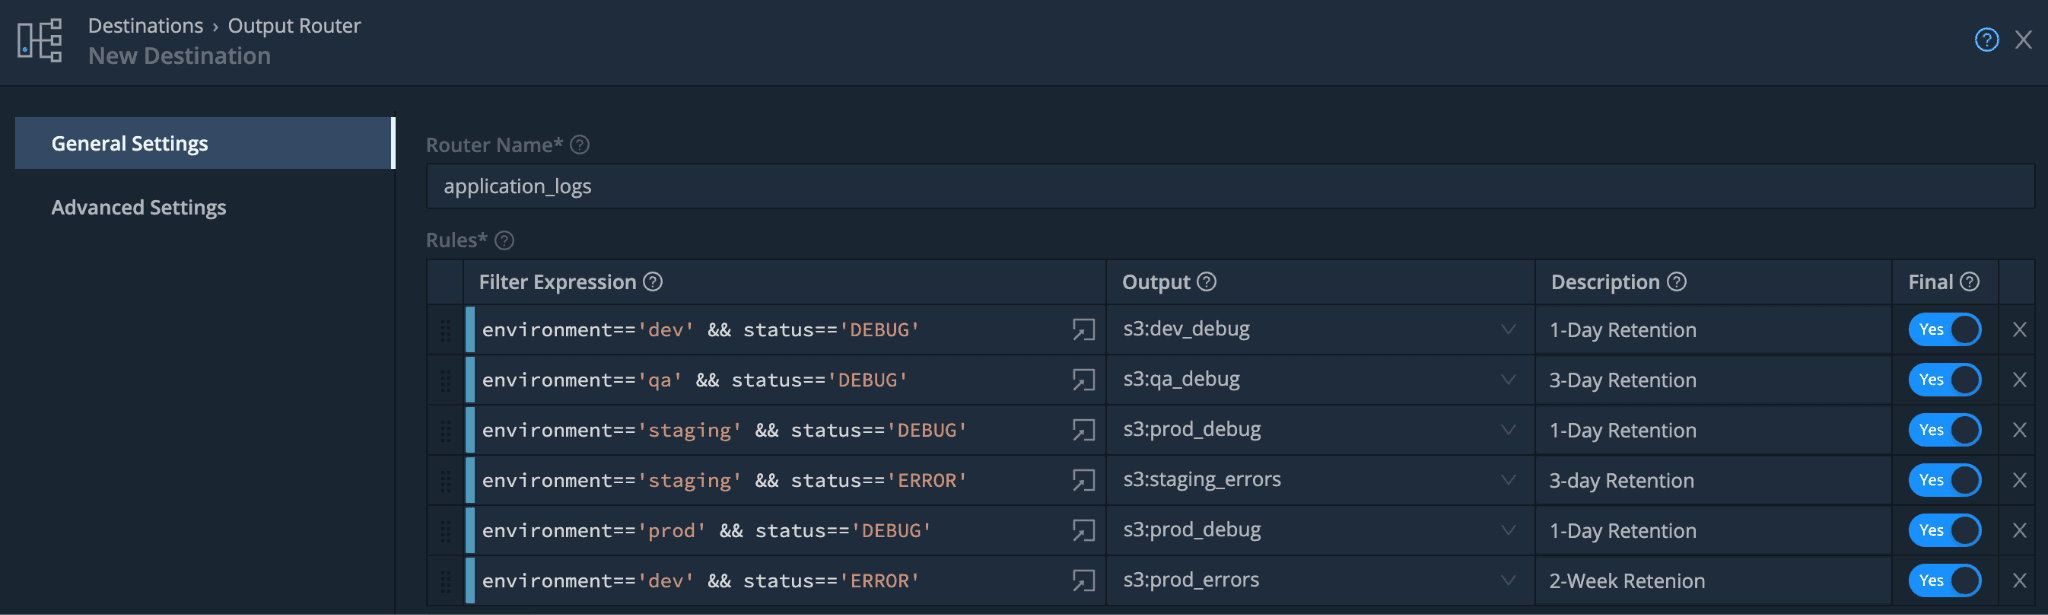Click the help icon in top-right header

pos(1986,40)
